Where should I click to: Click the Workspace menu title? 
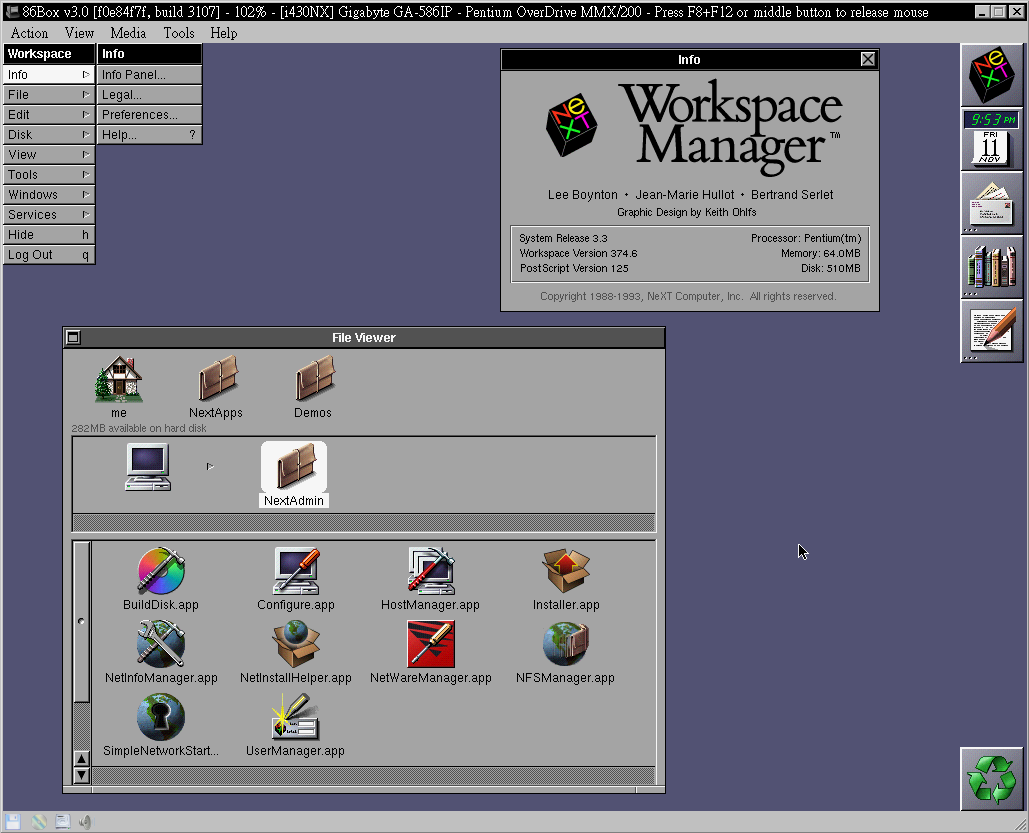pos(49,54)
